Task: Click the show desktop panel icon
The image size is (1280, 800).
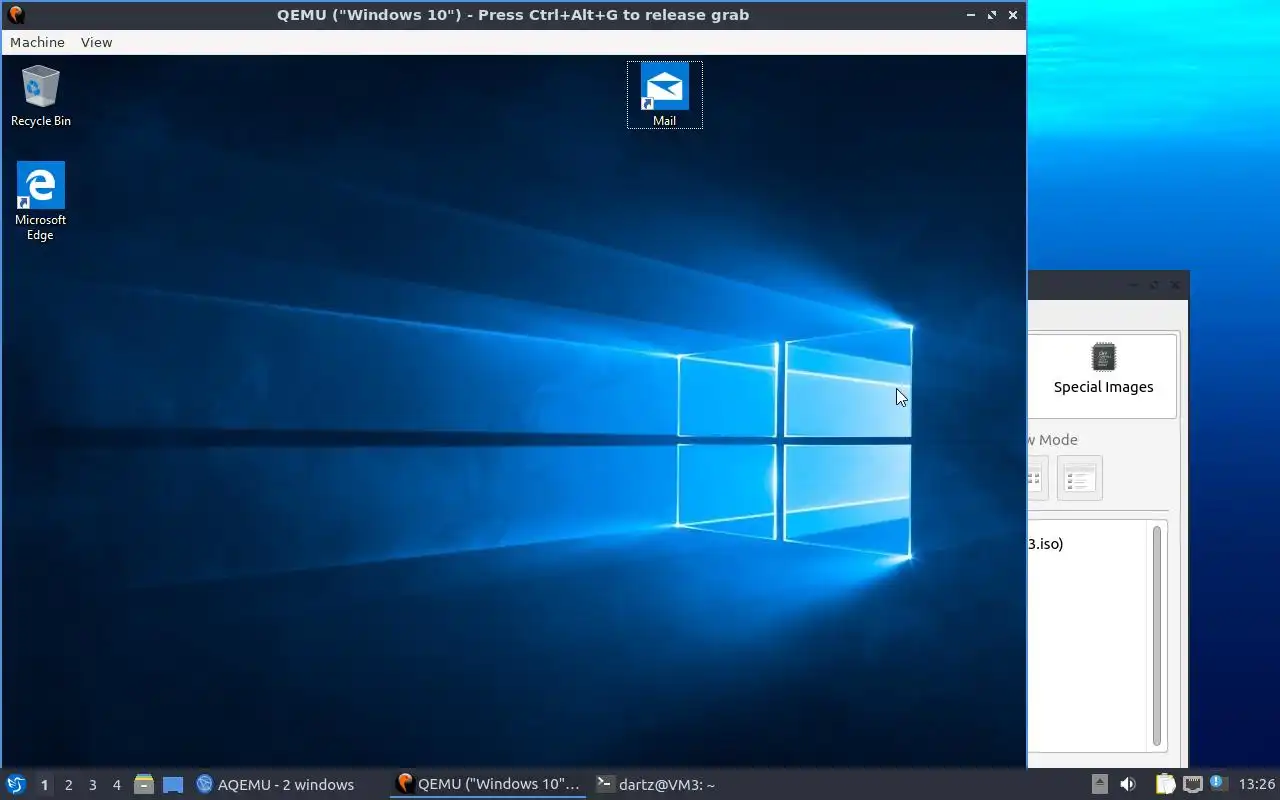Action: point(173,785)
